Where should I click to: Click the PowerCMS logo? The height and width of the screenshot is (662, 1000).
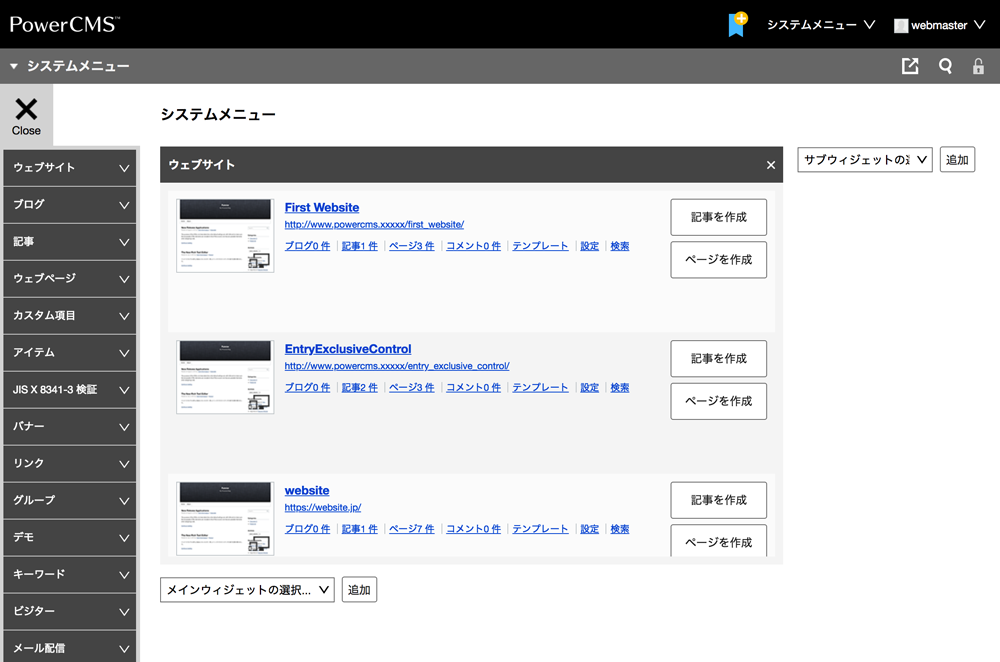(64, 24)
